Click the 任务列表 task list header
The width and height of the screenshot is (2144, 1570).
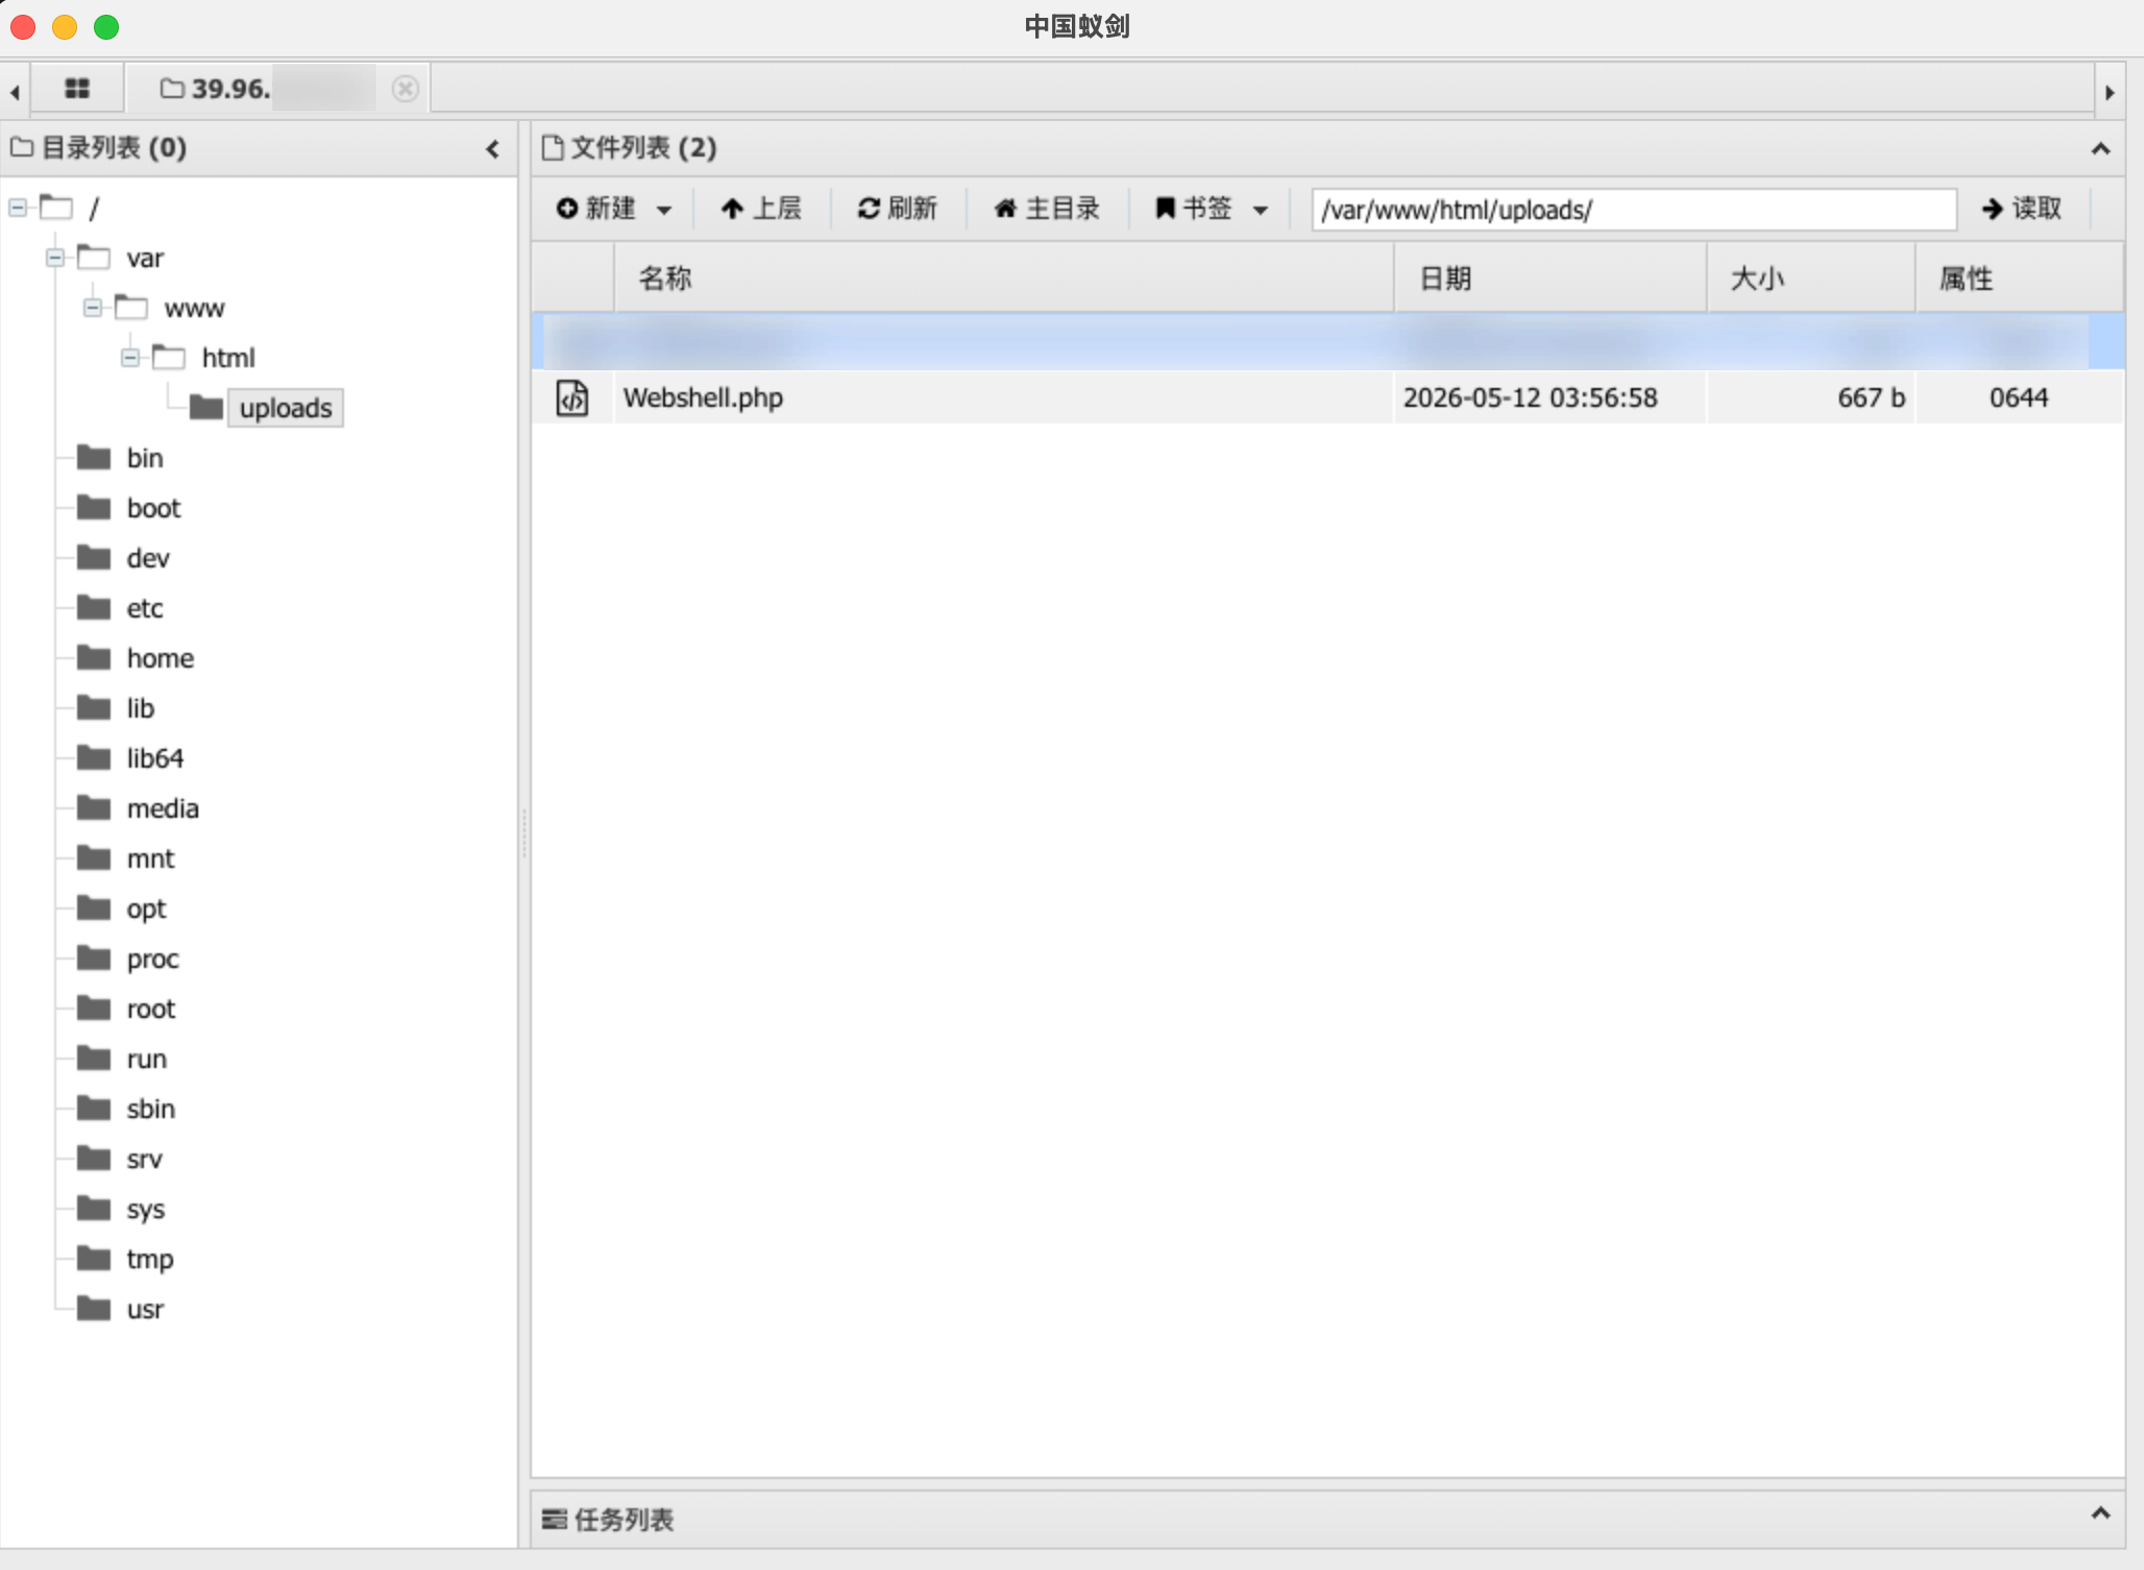tap(608, 1520)
